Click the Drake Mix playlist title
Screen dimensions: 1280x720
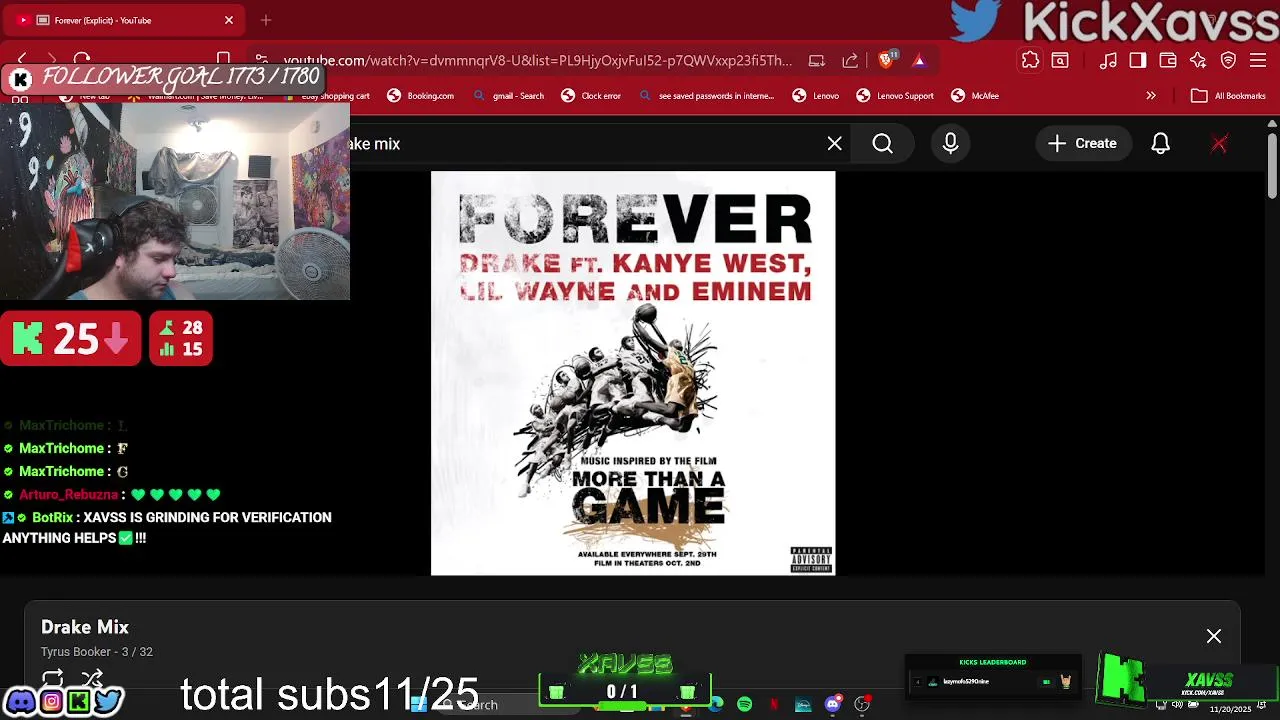[x=85, y=627]
